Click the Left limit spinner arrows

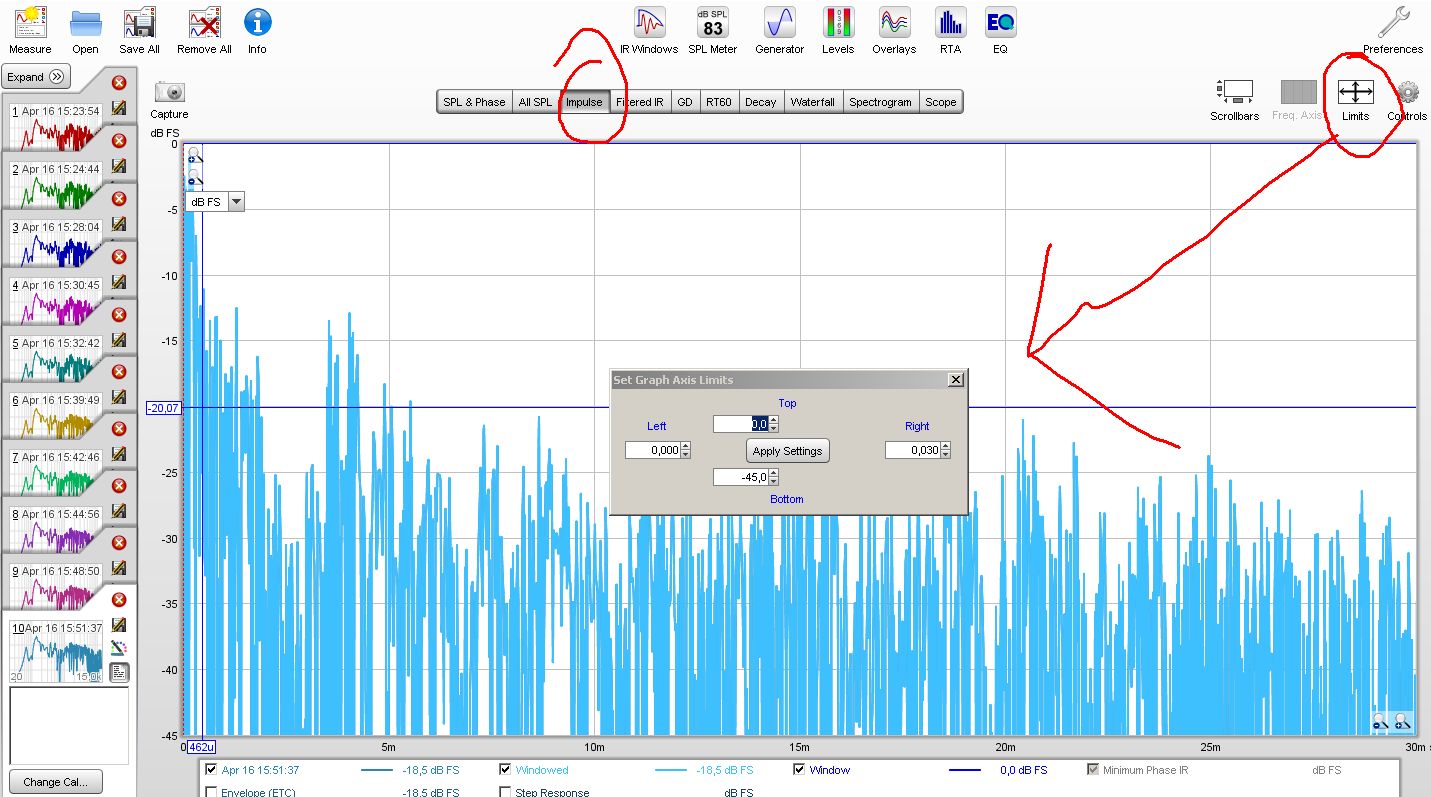685,451
